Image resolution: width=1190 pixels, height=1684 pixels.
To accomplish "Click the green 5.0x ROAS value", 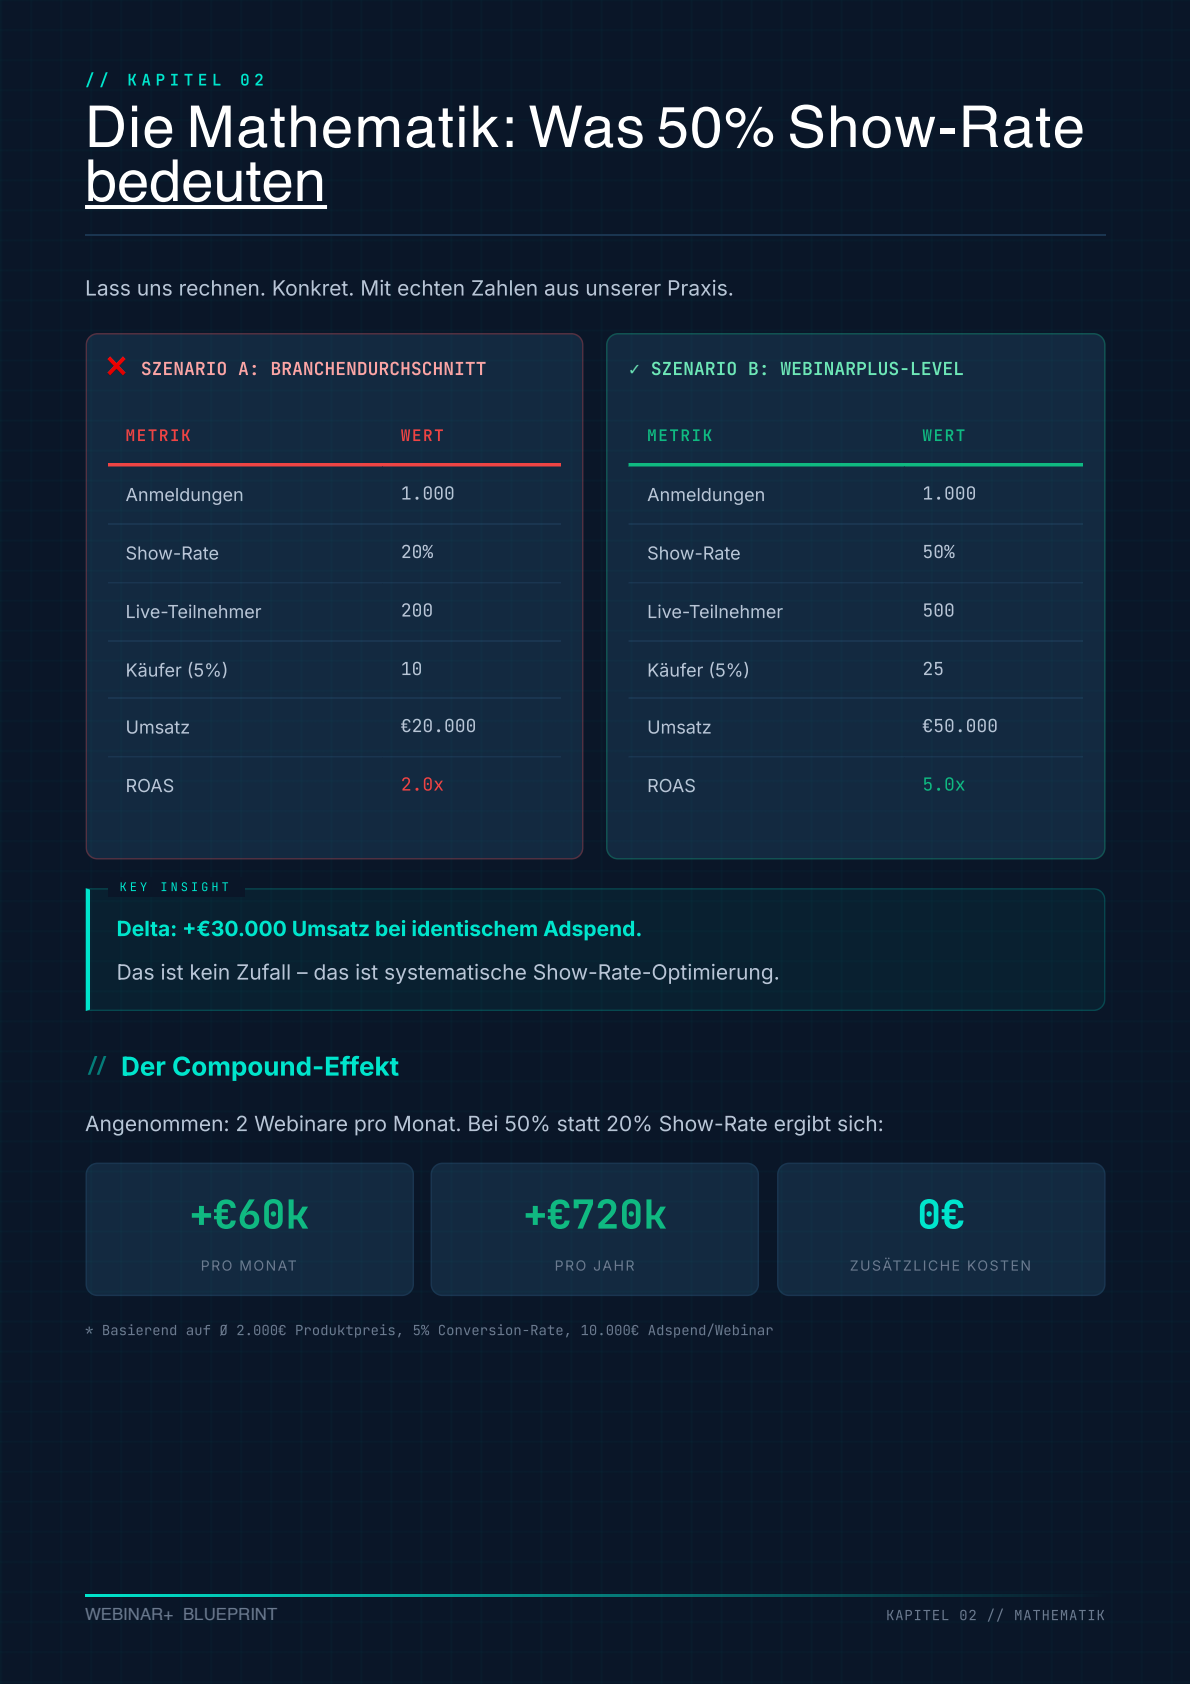I will pos(943,785).
